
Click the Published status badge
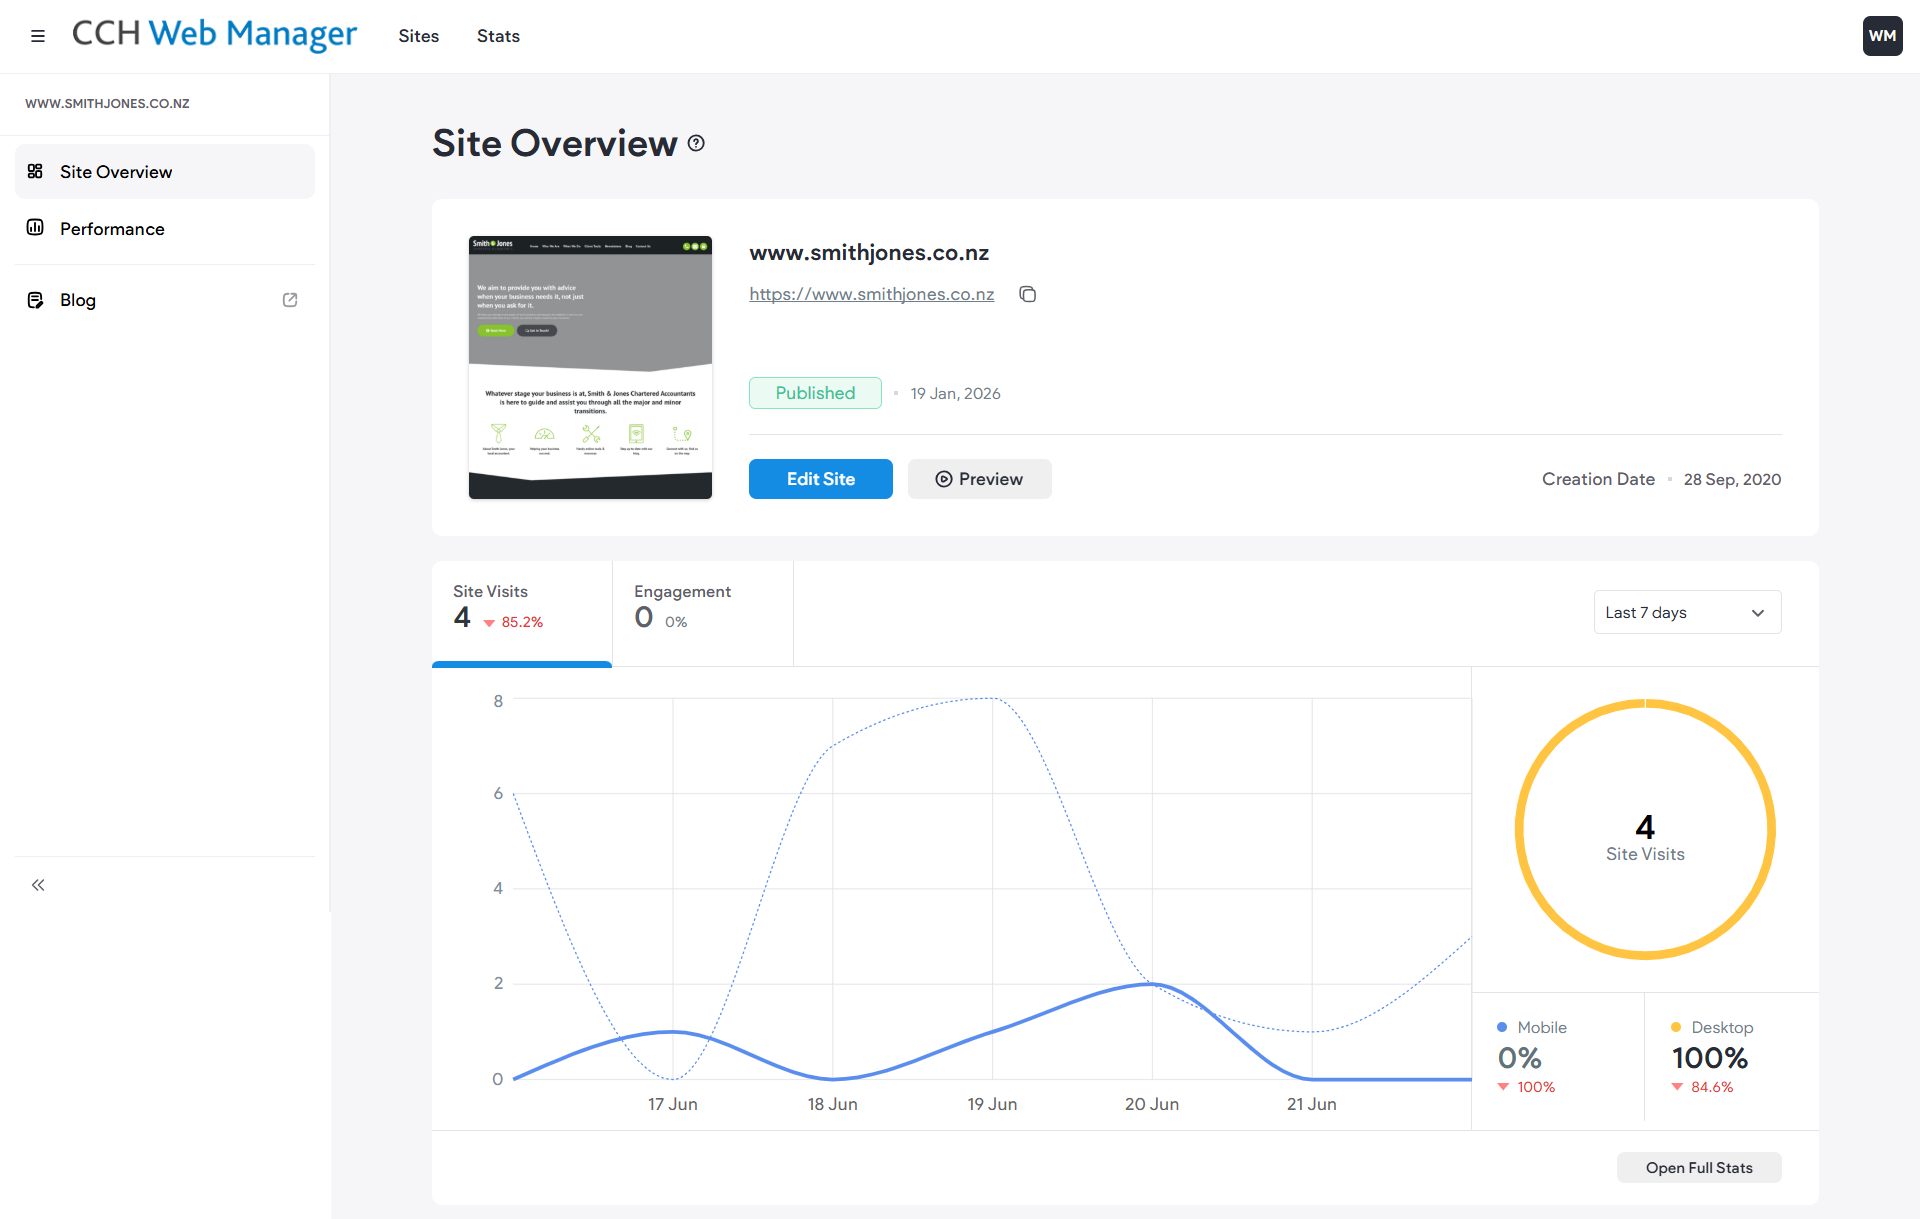tap(815, 393)
